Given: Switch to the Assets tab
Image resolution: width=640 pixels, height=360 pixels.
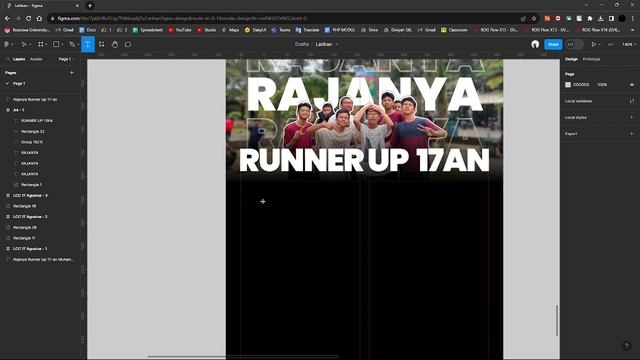Looking at the screenshot, I should coord(36,59).
